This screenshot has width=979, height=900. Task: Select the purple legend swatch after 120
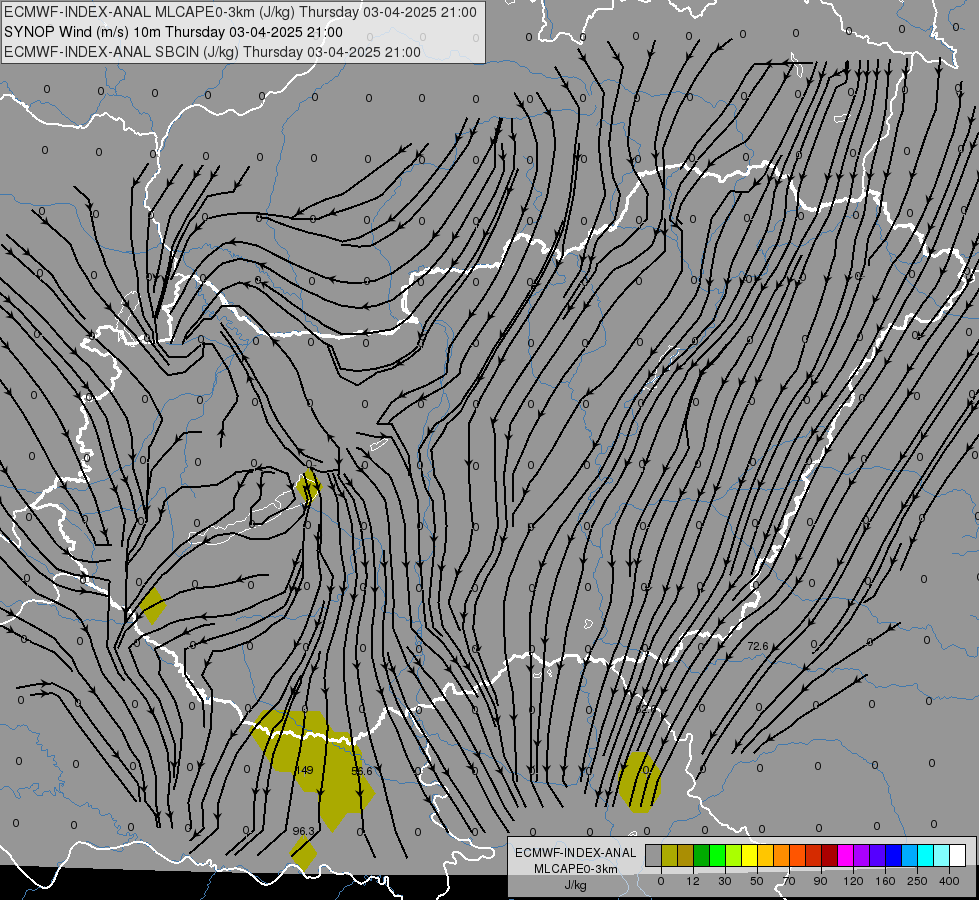tap(862, 855)
